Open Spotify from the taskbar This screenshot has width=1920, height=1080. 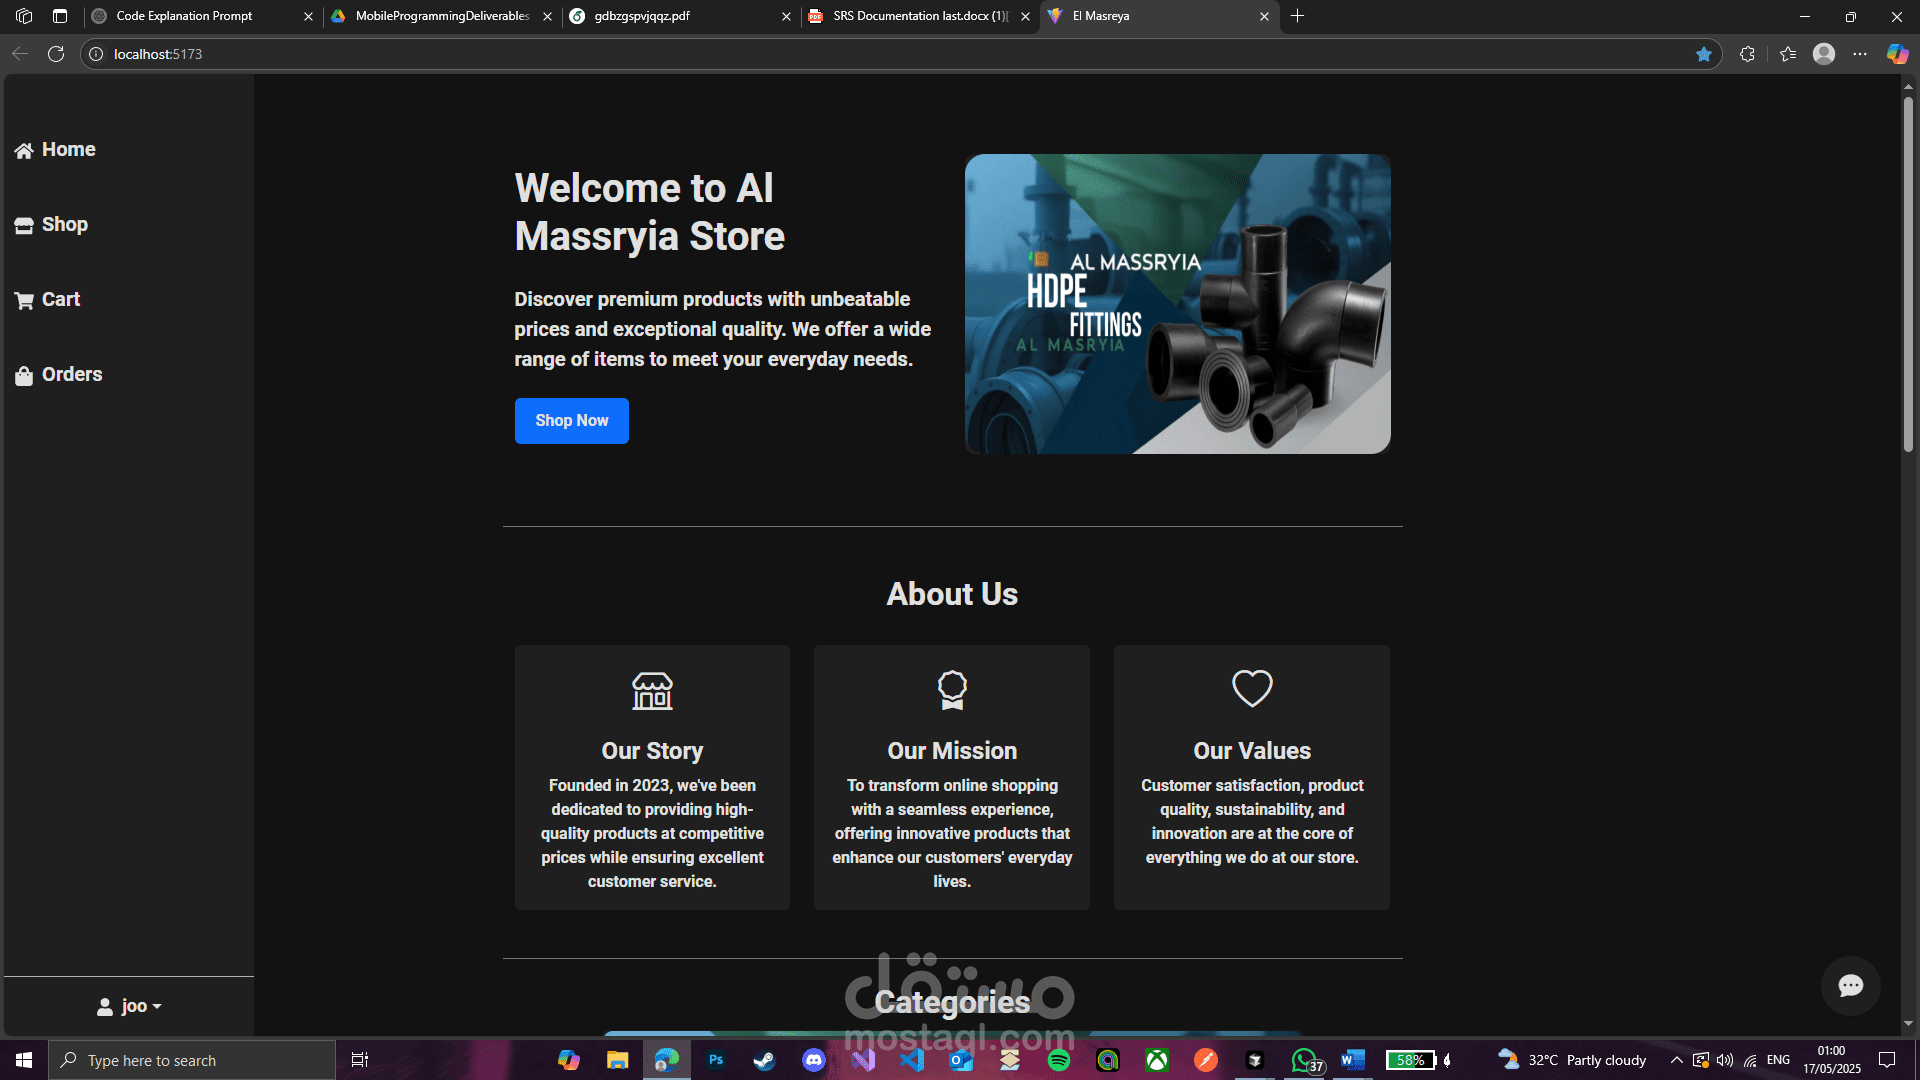(x=1059, y=1060)
